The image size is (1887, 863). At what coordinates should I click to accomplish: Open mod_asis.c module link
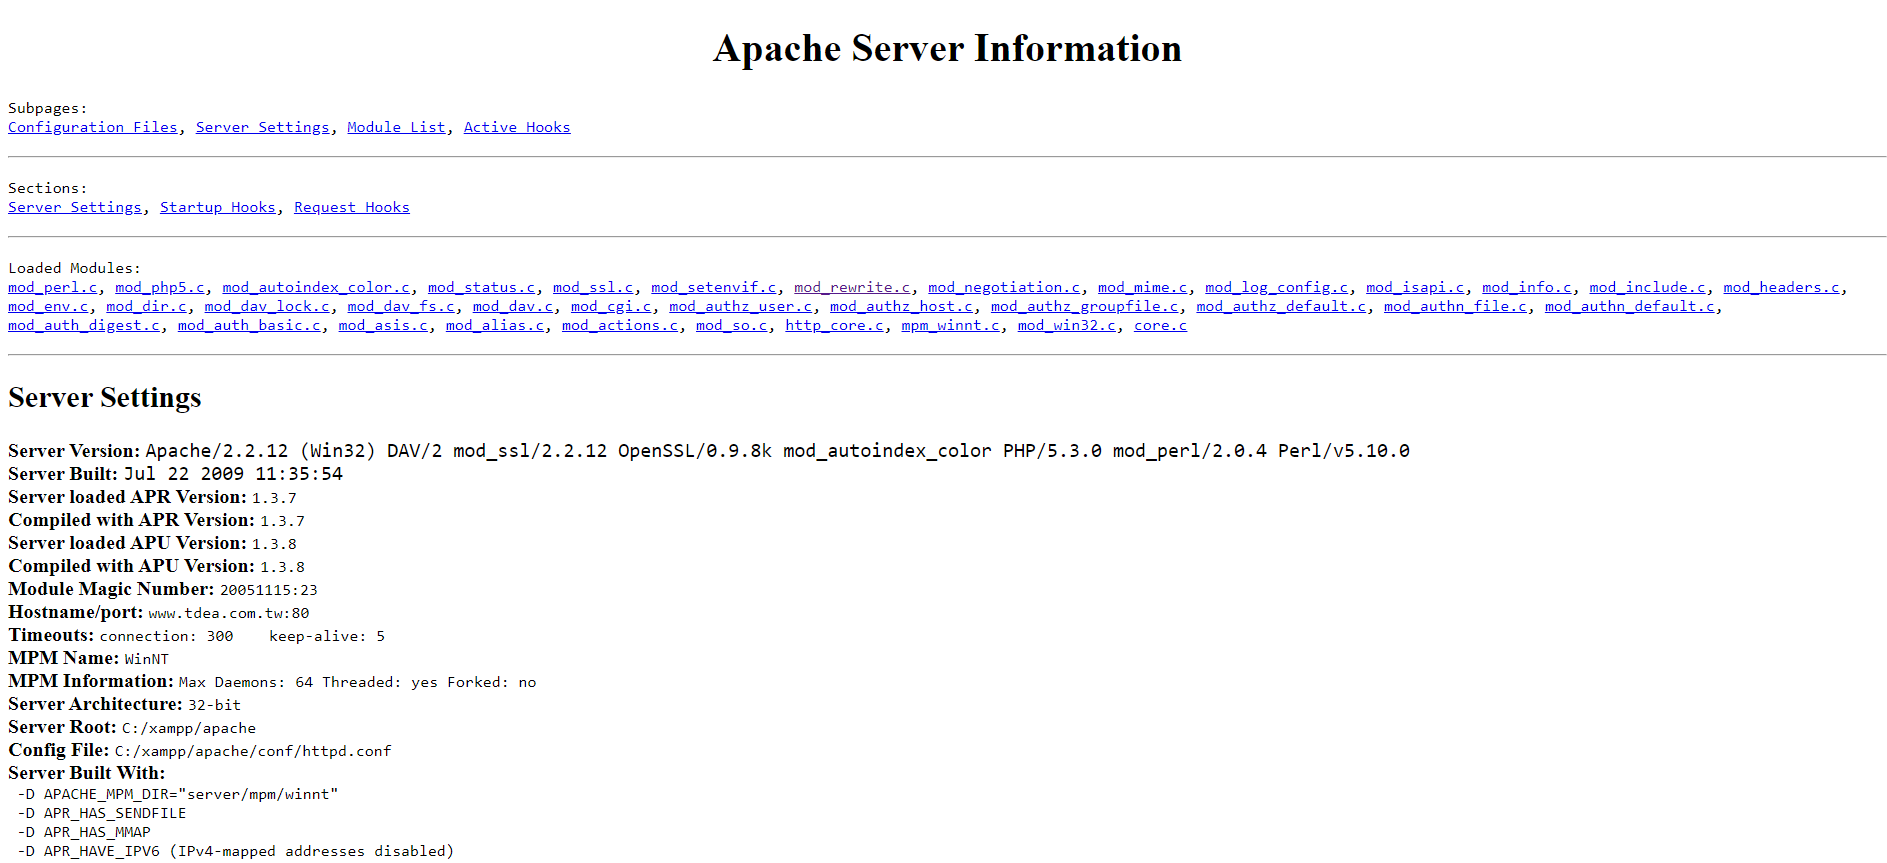click(x=383, y=325)
